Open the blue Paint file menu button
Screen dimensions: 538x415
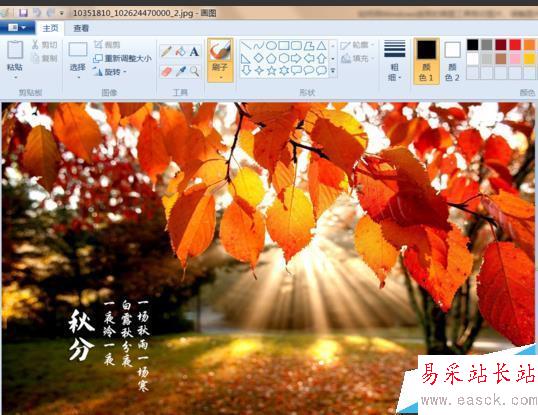[x=17, y=27]
